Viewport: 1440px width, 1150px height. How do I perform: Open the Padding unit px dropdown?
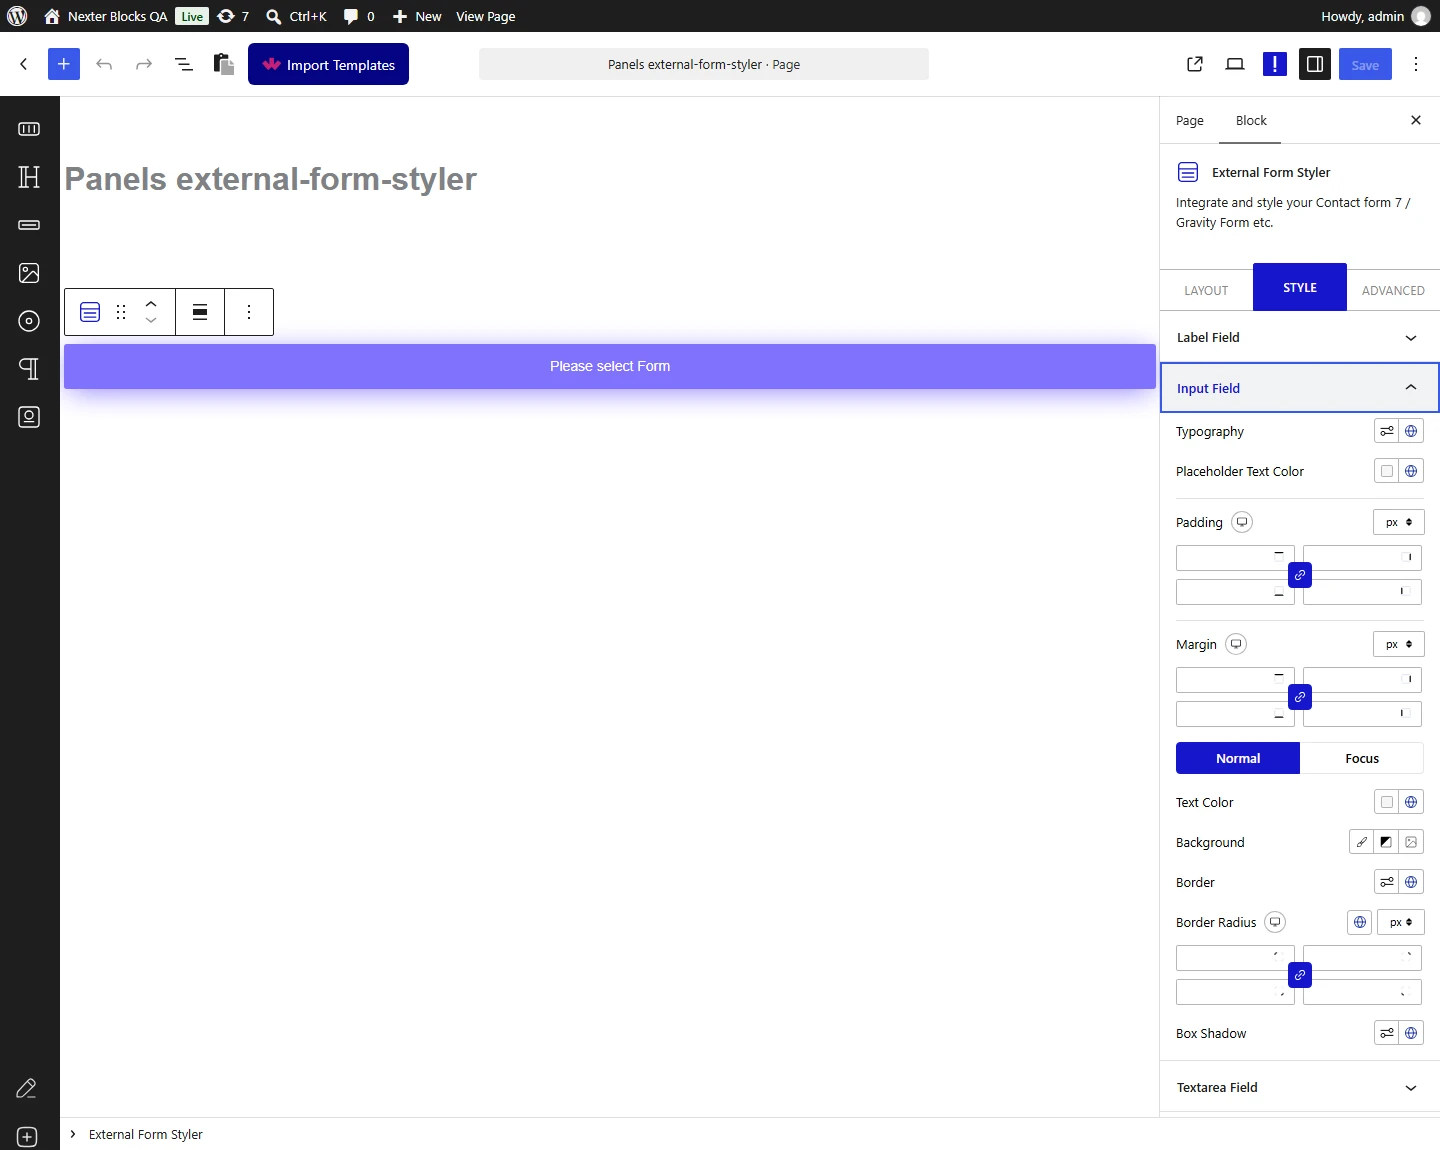click(x=1399, y=522)
